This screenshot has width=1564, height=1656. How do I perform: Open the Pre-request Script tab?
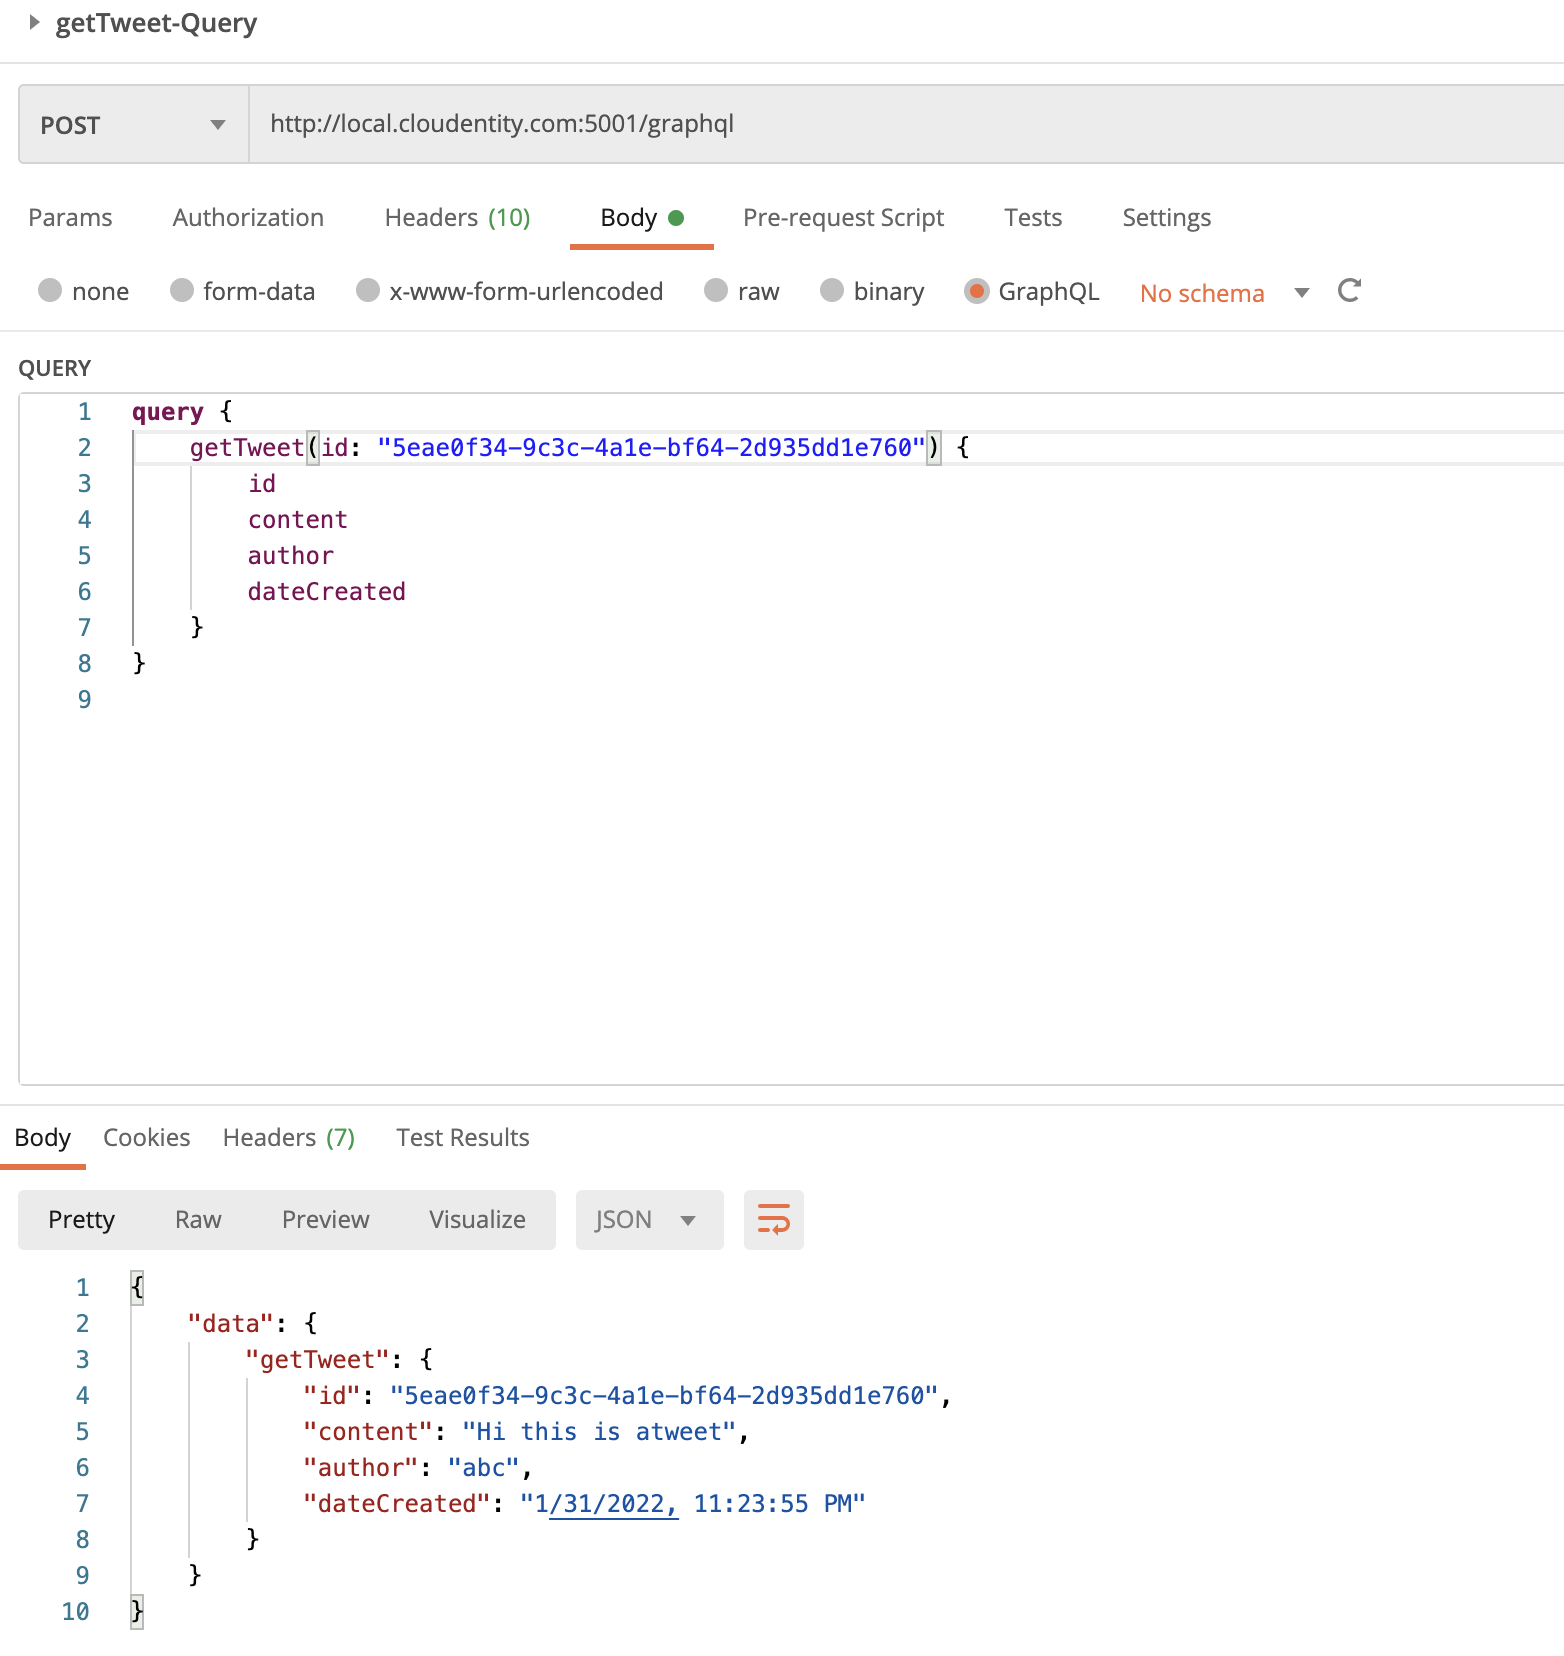[843, 218]
